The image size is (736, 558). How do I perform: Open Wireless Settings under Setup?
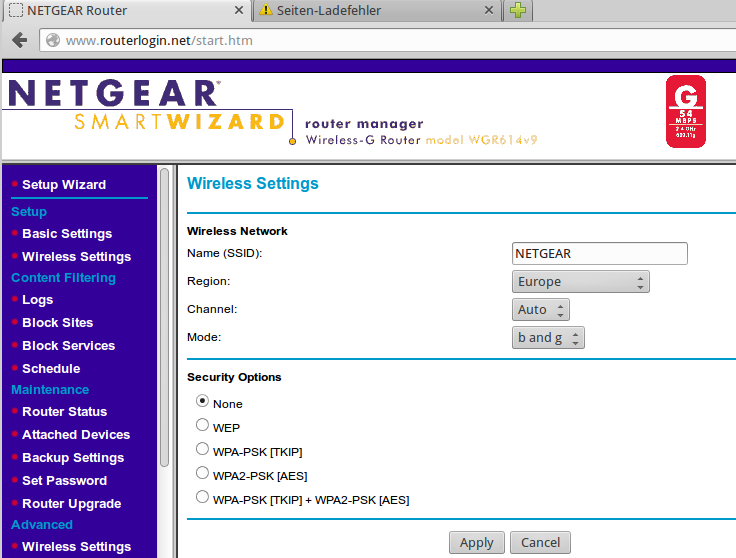pyautogui.click(x=77, y=257)
